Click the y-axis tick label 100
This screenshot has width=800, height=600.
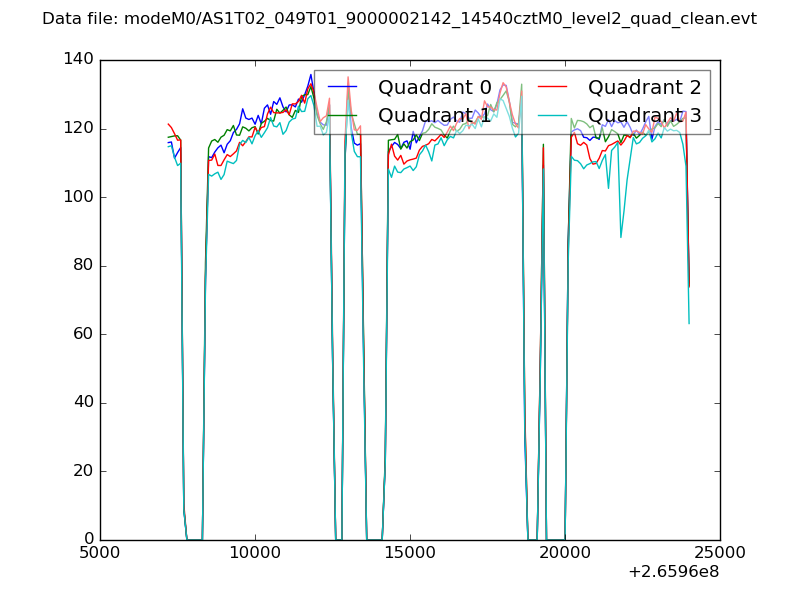[79, 197]
